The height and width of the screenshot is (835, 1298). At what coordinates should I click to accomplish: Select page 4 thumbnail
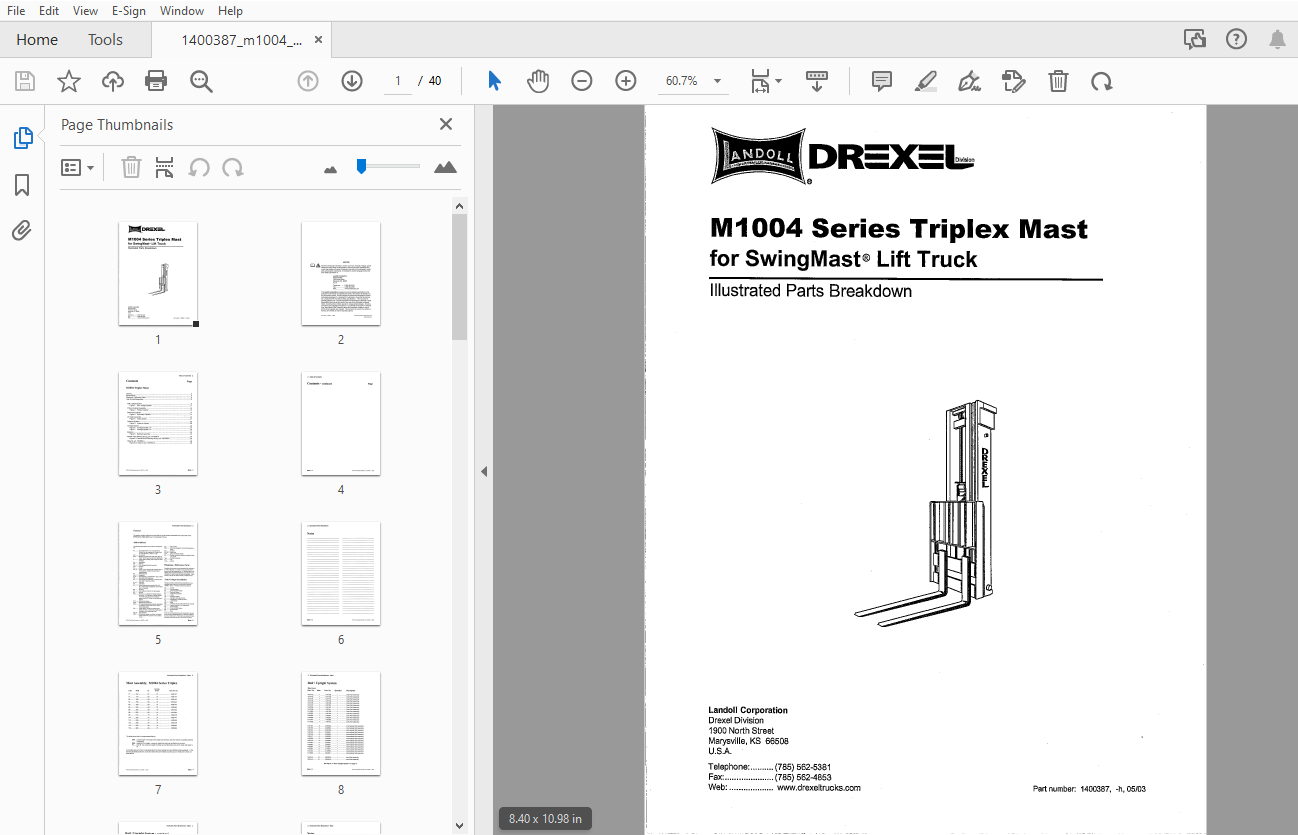tap(341, 424)
